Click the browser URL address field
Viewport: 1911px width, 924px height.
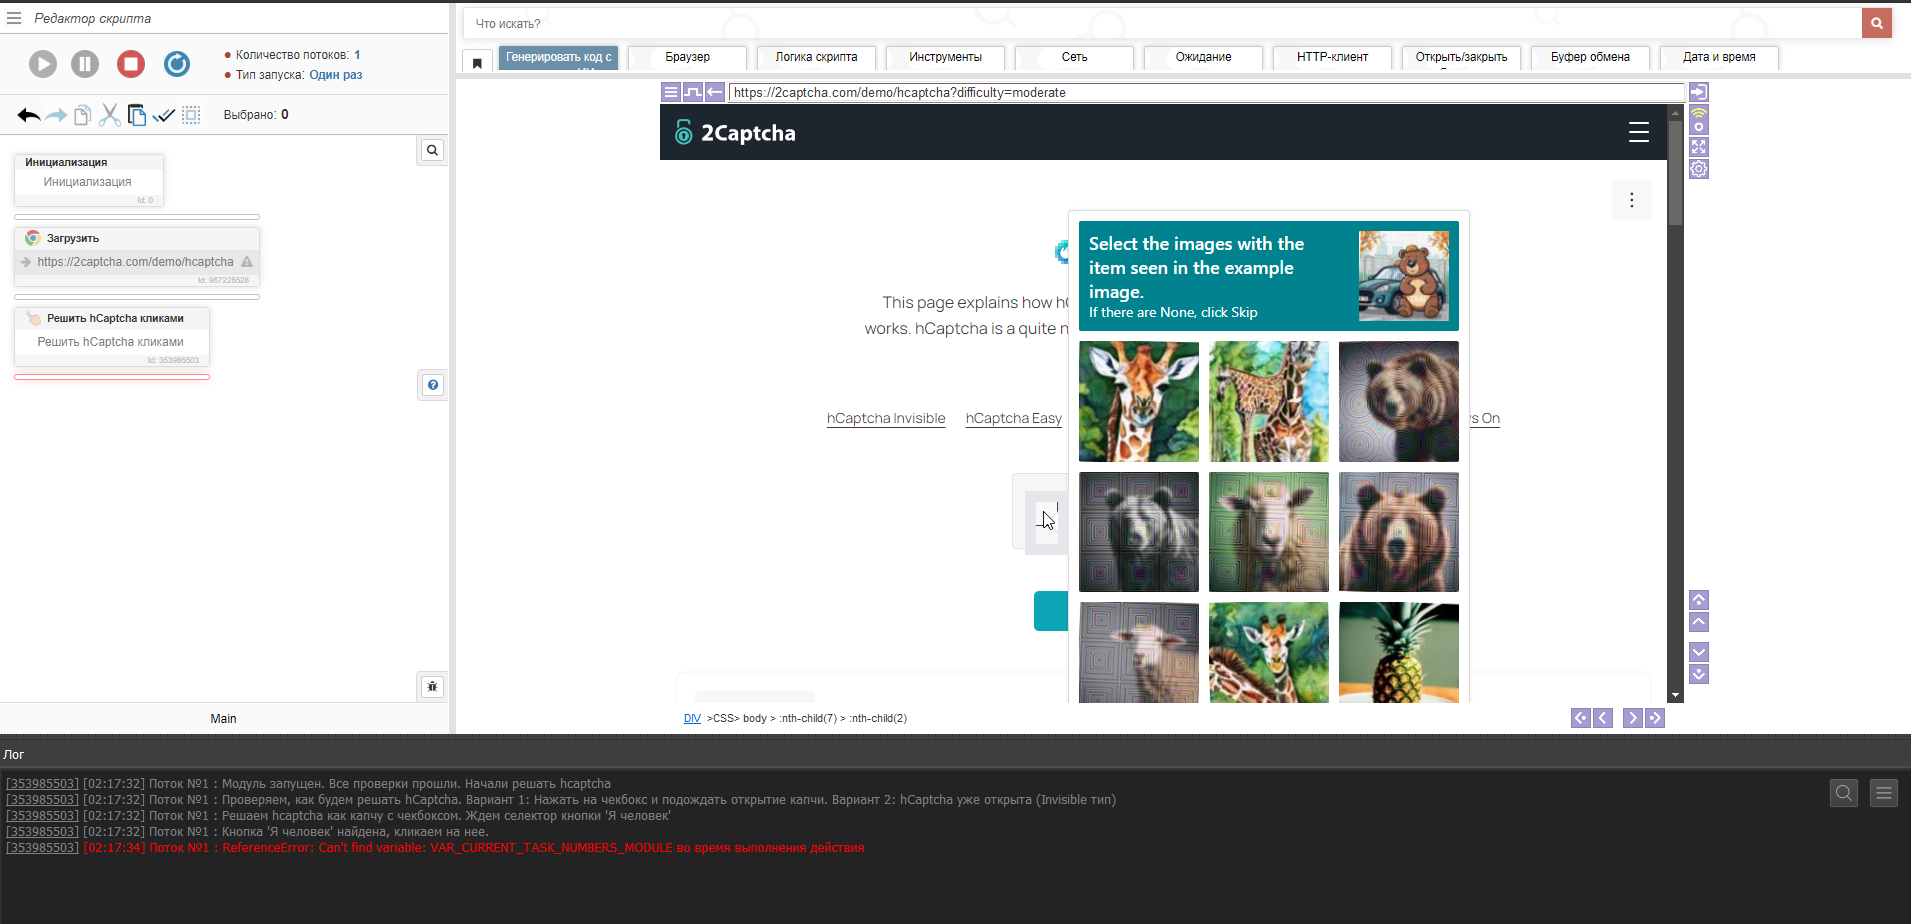tap(1205, 92)
